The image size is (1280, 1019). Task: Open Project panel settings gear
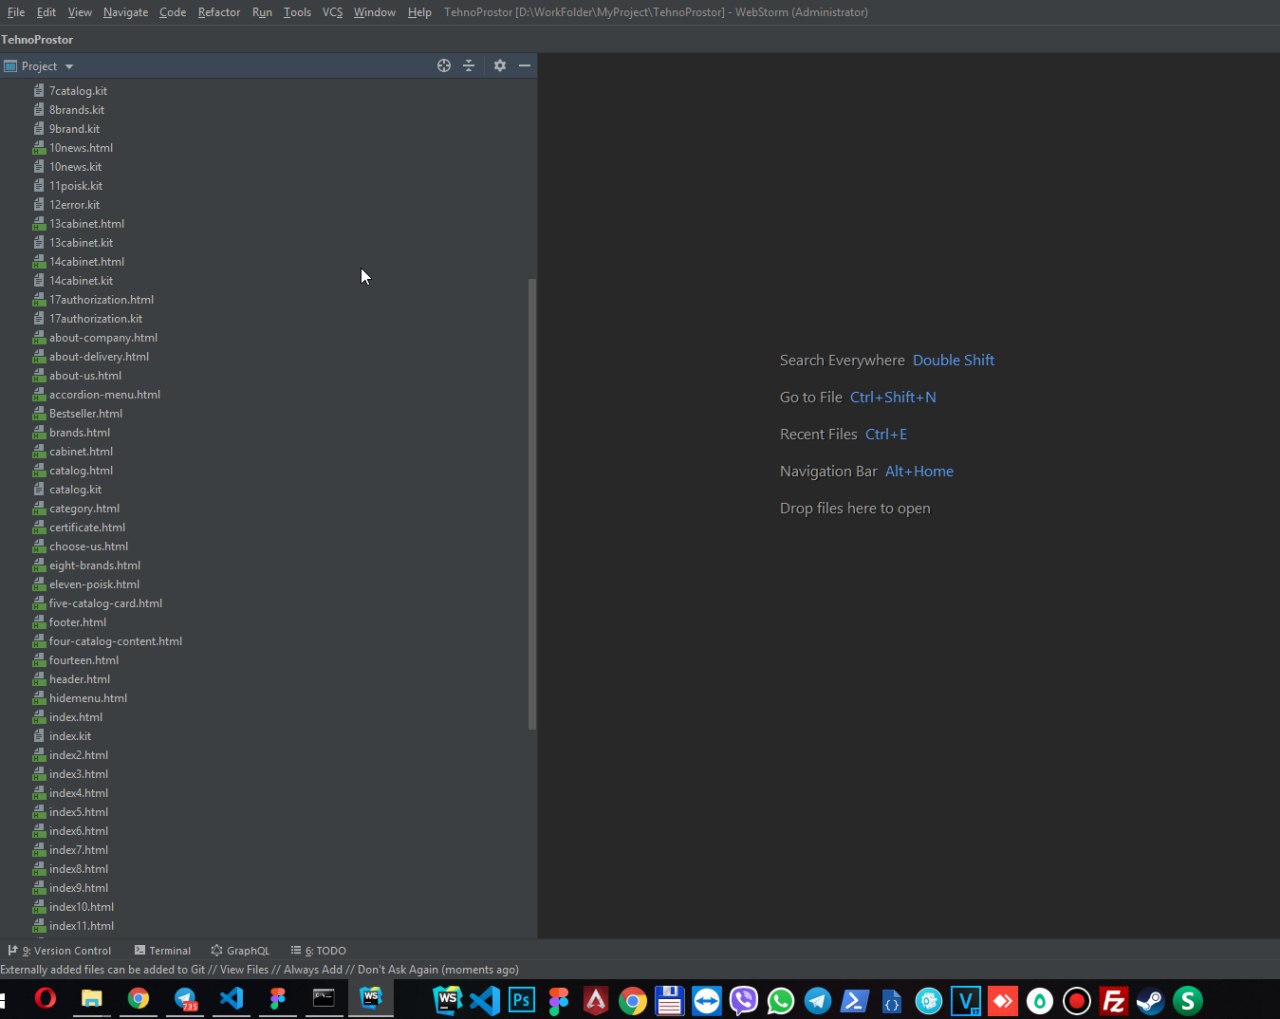click(500, 66)
